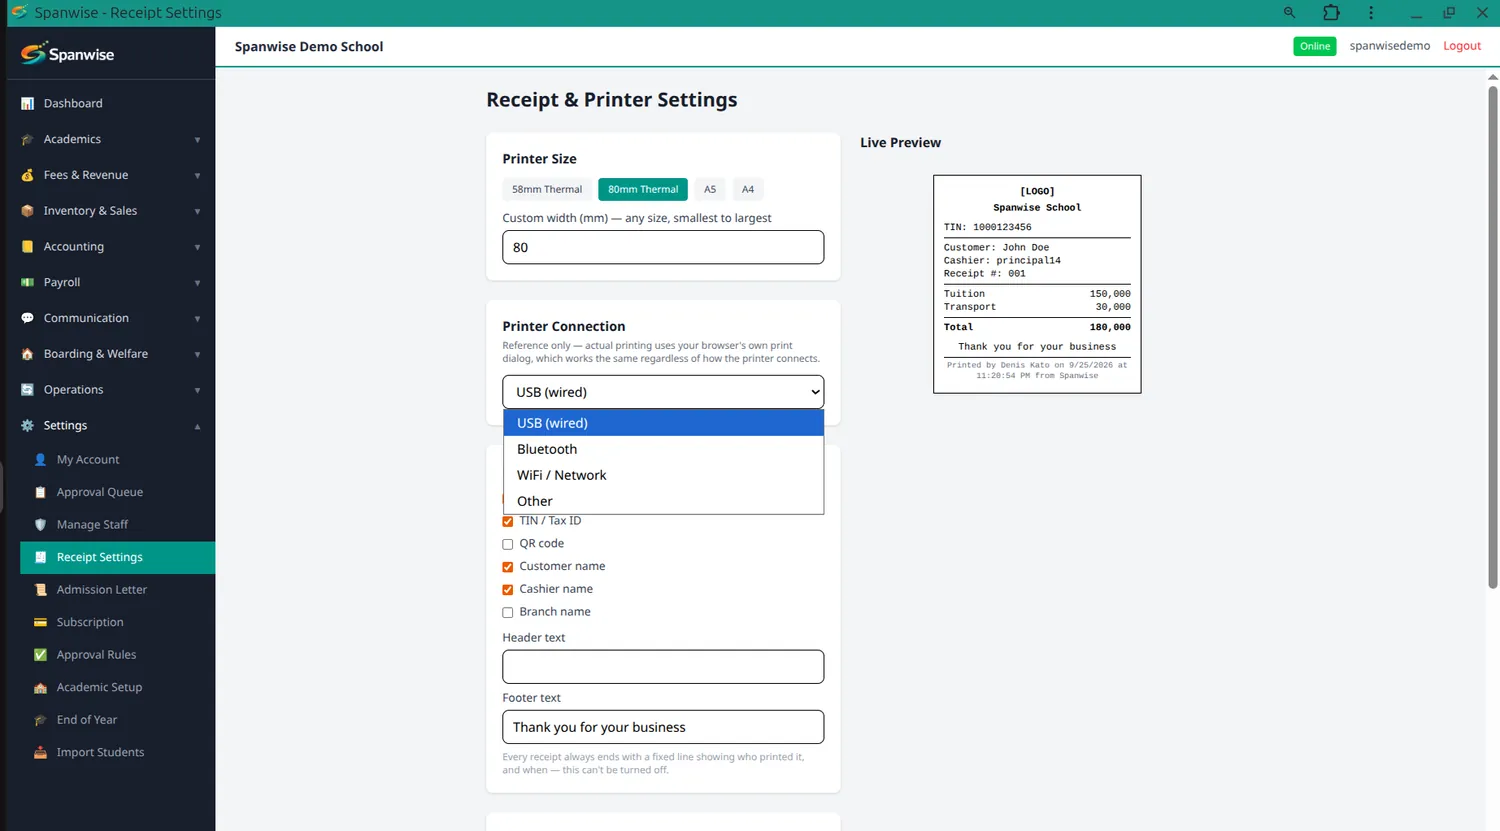
Task: Enable the Branch name checkbox
Action: 508,612
